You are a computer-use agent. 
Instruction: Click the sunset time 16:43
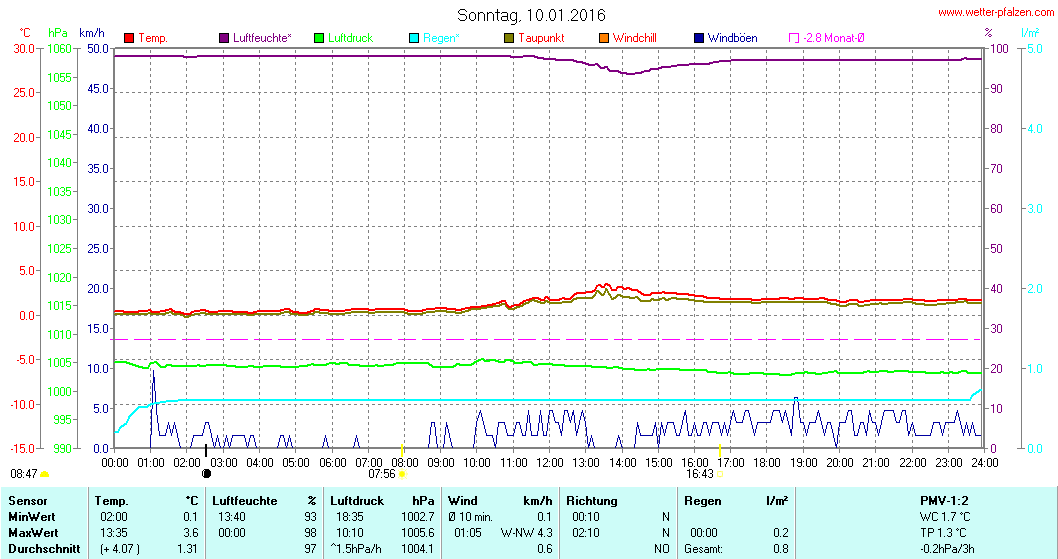point(700,474)
